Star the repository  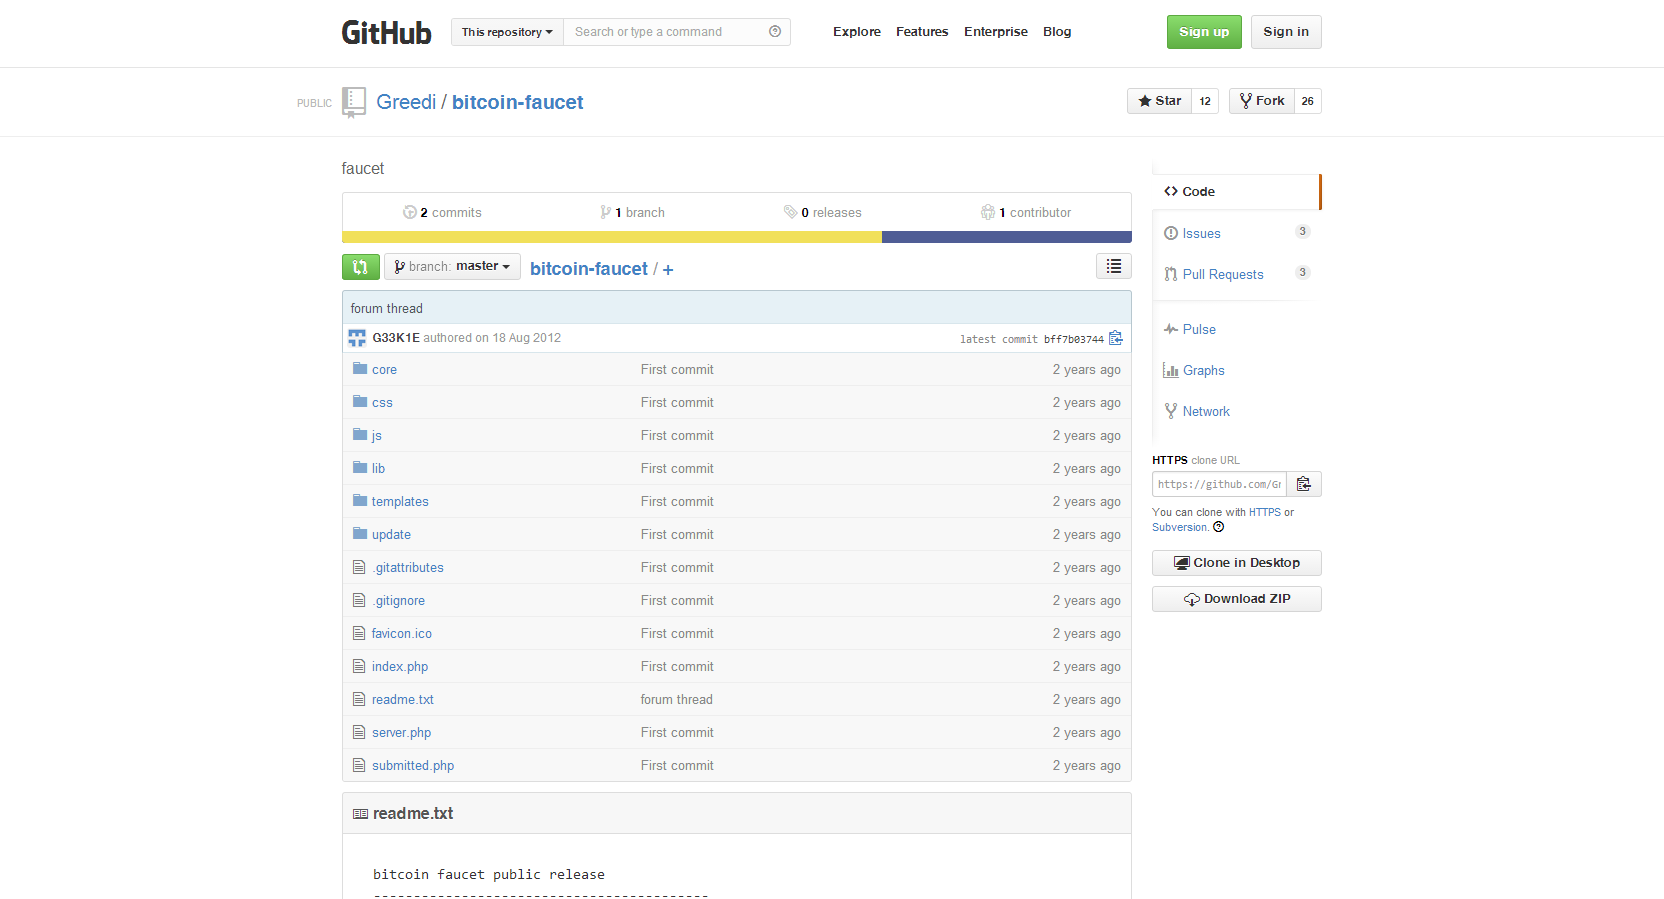(1160, 101)
